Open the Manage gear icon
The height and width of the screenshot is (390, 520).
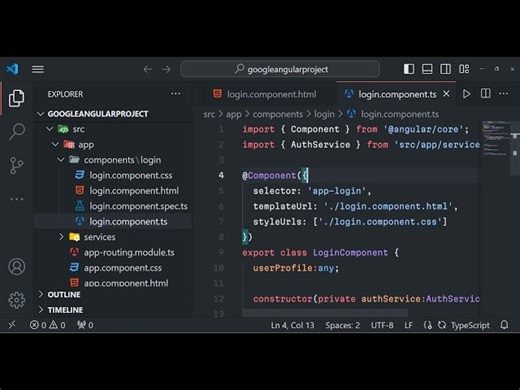click(16, 300)
